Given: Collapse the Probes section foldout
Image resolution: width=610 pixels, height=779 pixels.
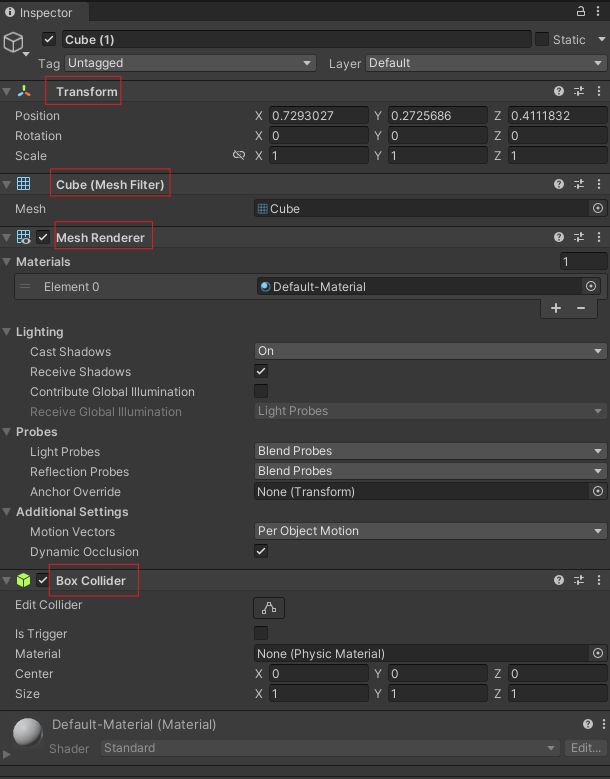Looking at the screenshot, I should 6,431.
